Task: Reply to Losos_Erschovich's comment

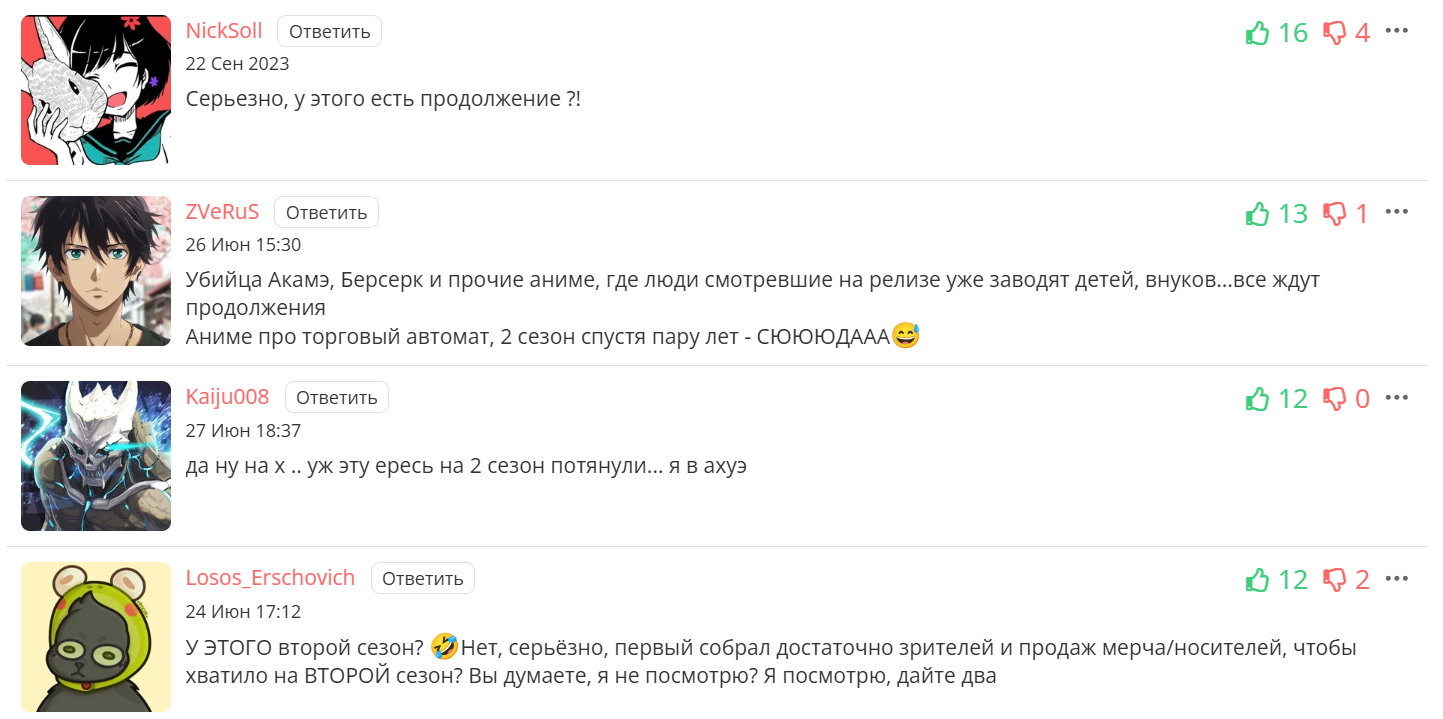Action: pos(423,578)
